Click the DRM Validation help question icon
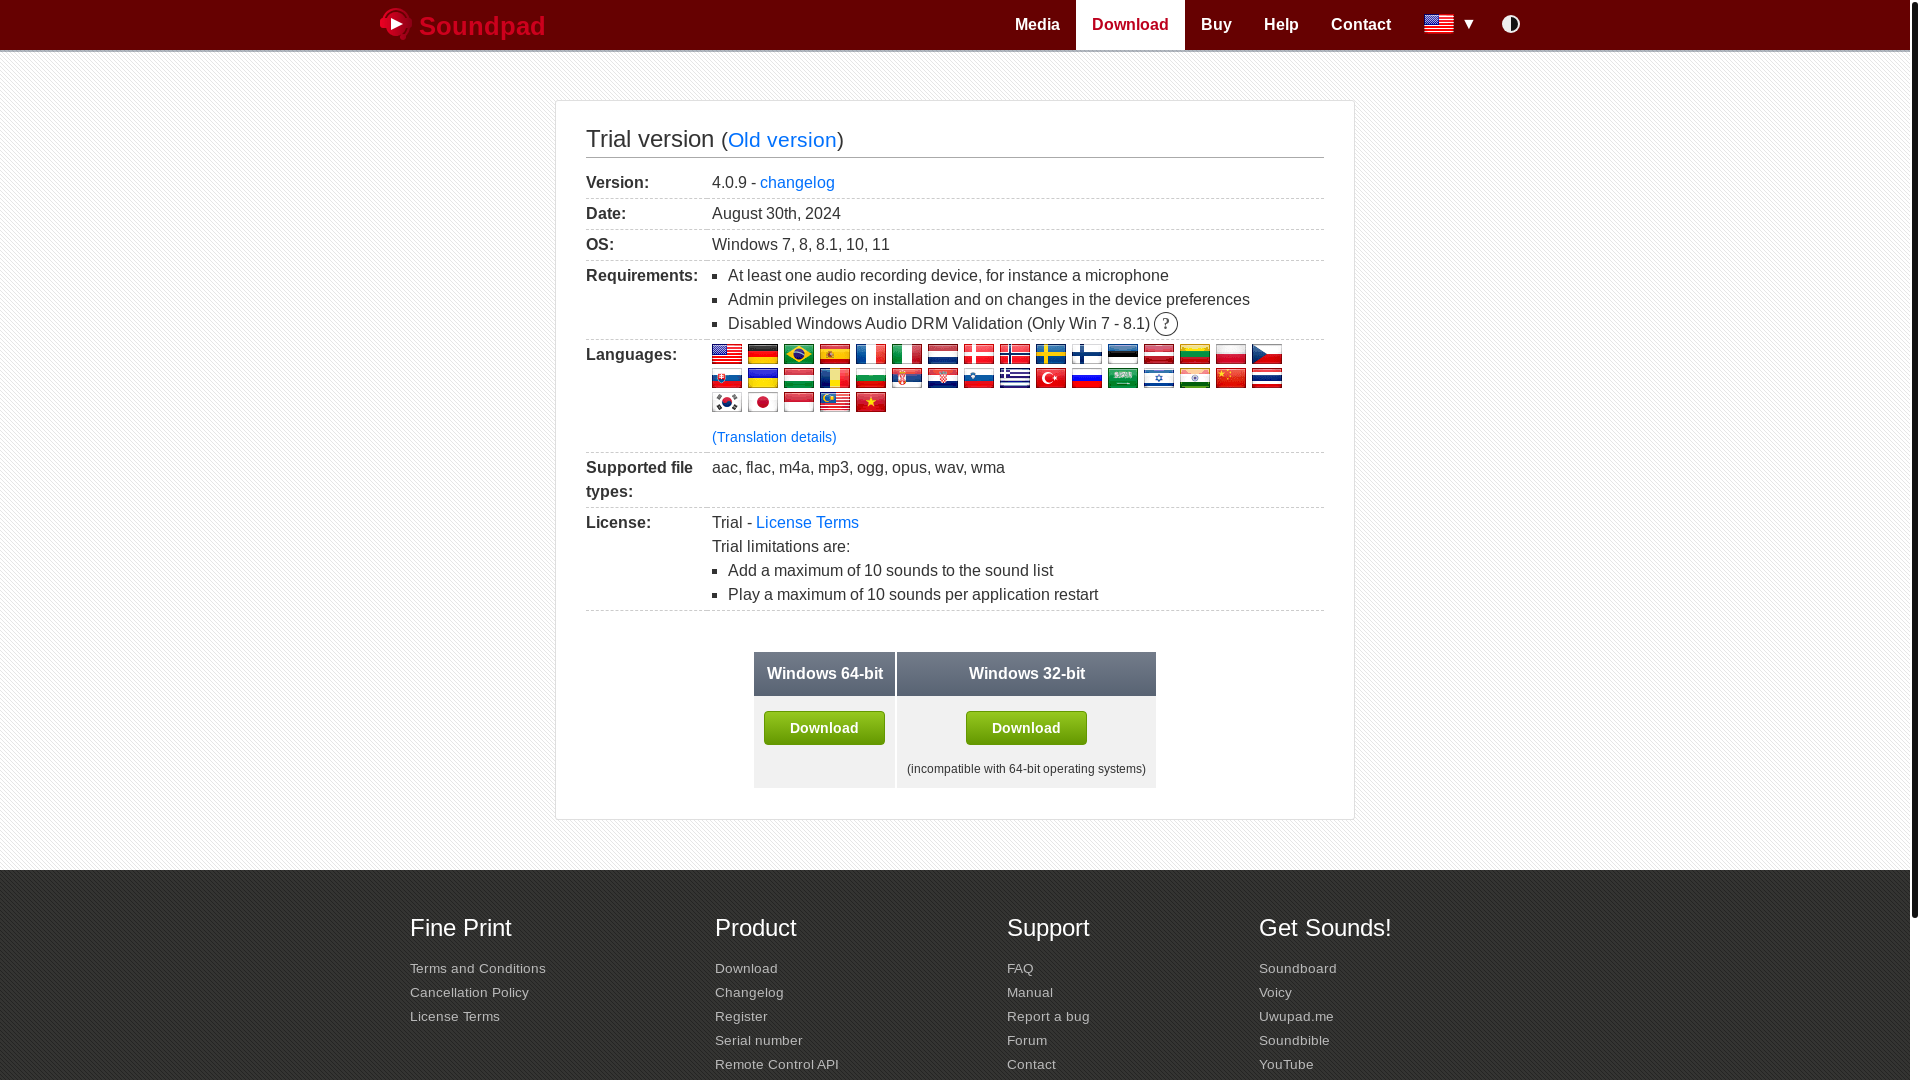1920x1080 pixels. (x=1166, y=324)
